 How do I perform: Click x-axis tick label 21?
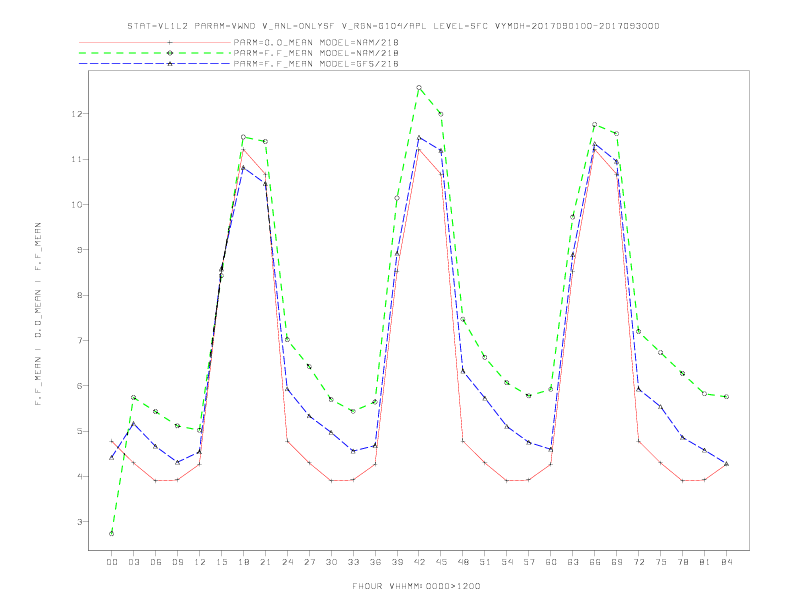[x=265, y=562]
